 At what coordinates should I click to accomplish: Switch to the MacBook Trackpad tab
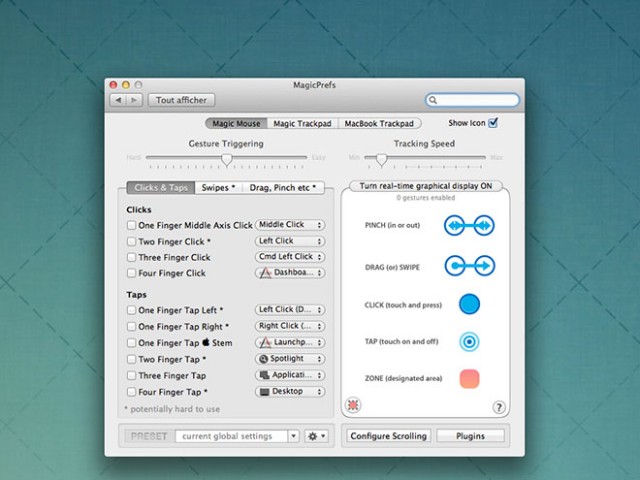point(380,123)
